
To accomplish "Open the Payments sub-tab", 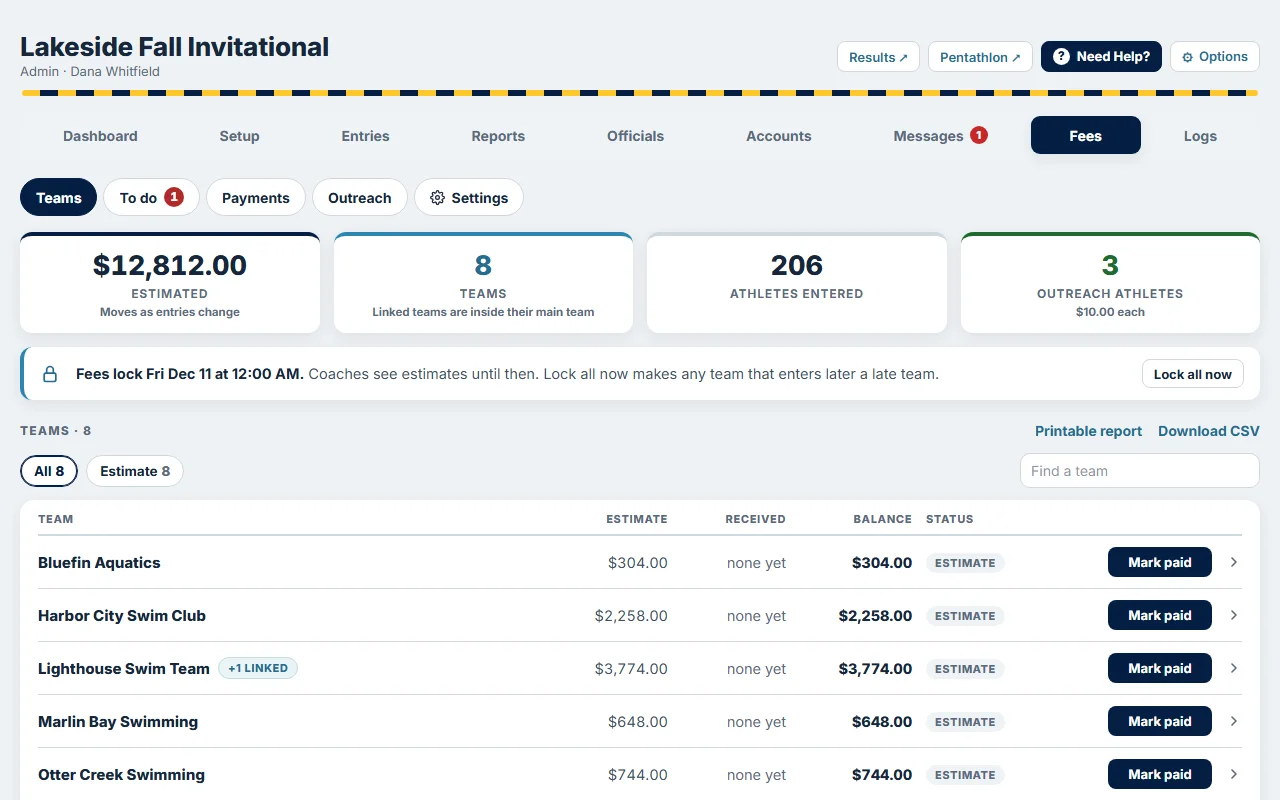I will [256, 198].
